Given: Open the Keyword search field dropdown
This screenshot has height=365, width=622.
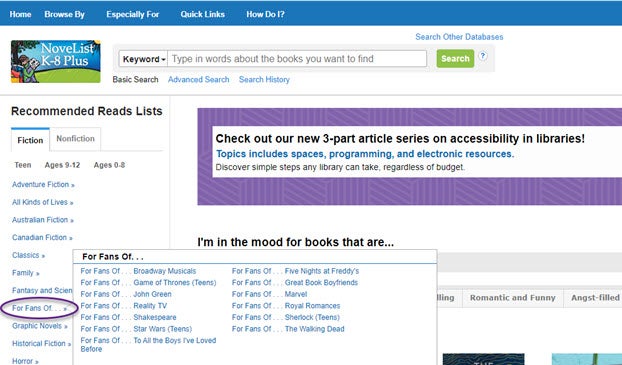Looking at the screenshot, I should point(144,59).
